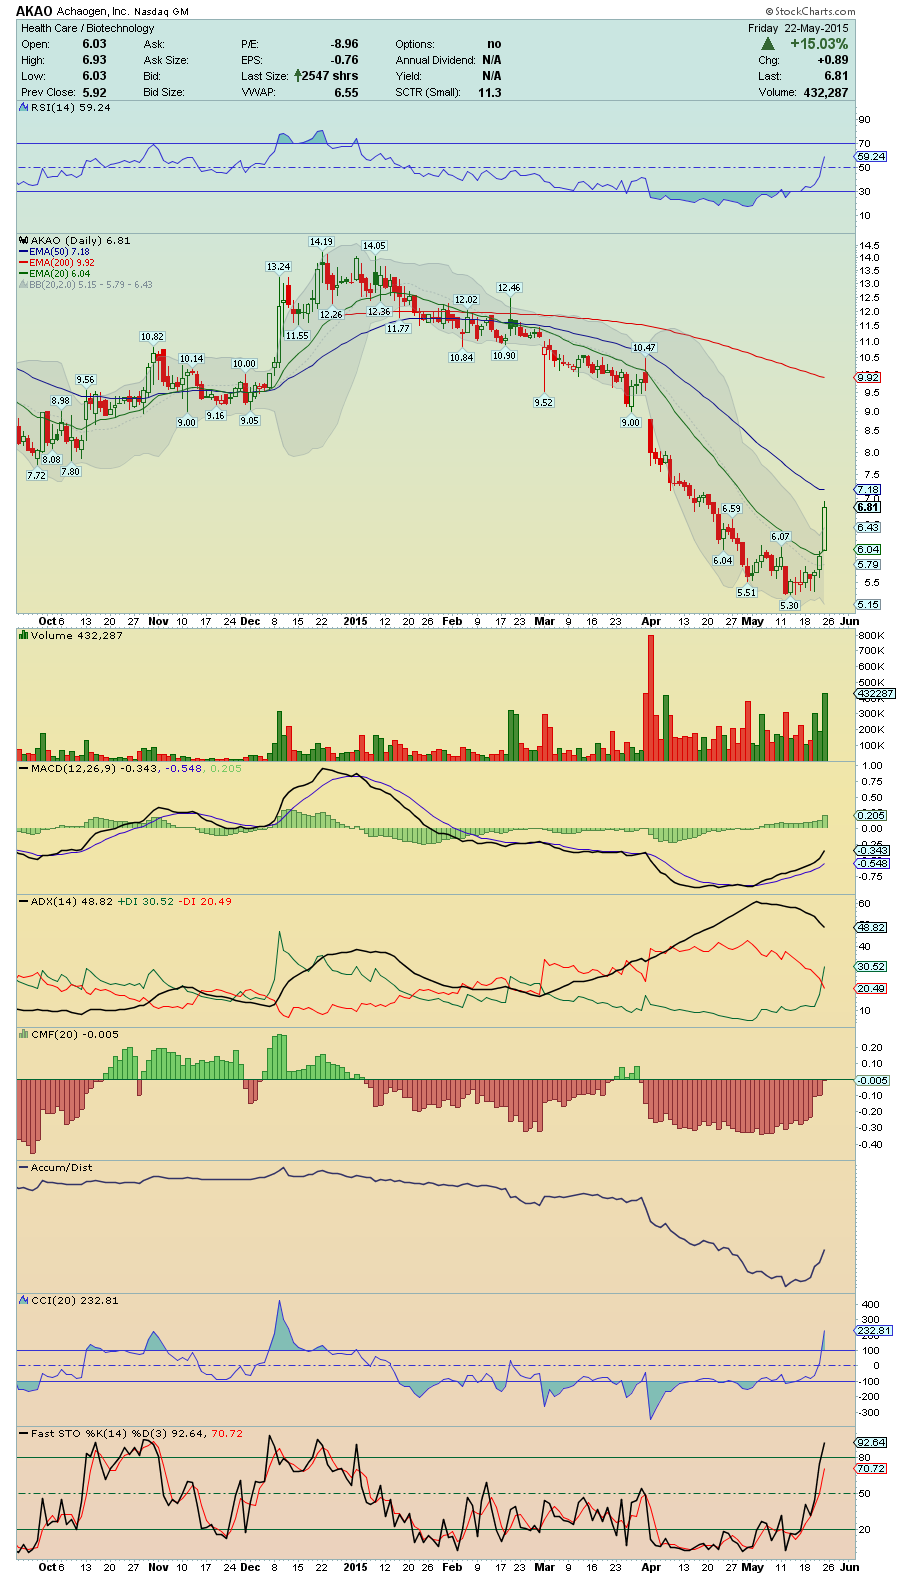Click the 5.30 low price annotation
The height and width of the screenshot is (1577, 900).
click(x=790, y=605)
